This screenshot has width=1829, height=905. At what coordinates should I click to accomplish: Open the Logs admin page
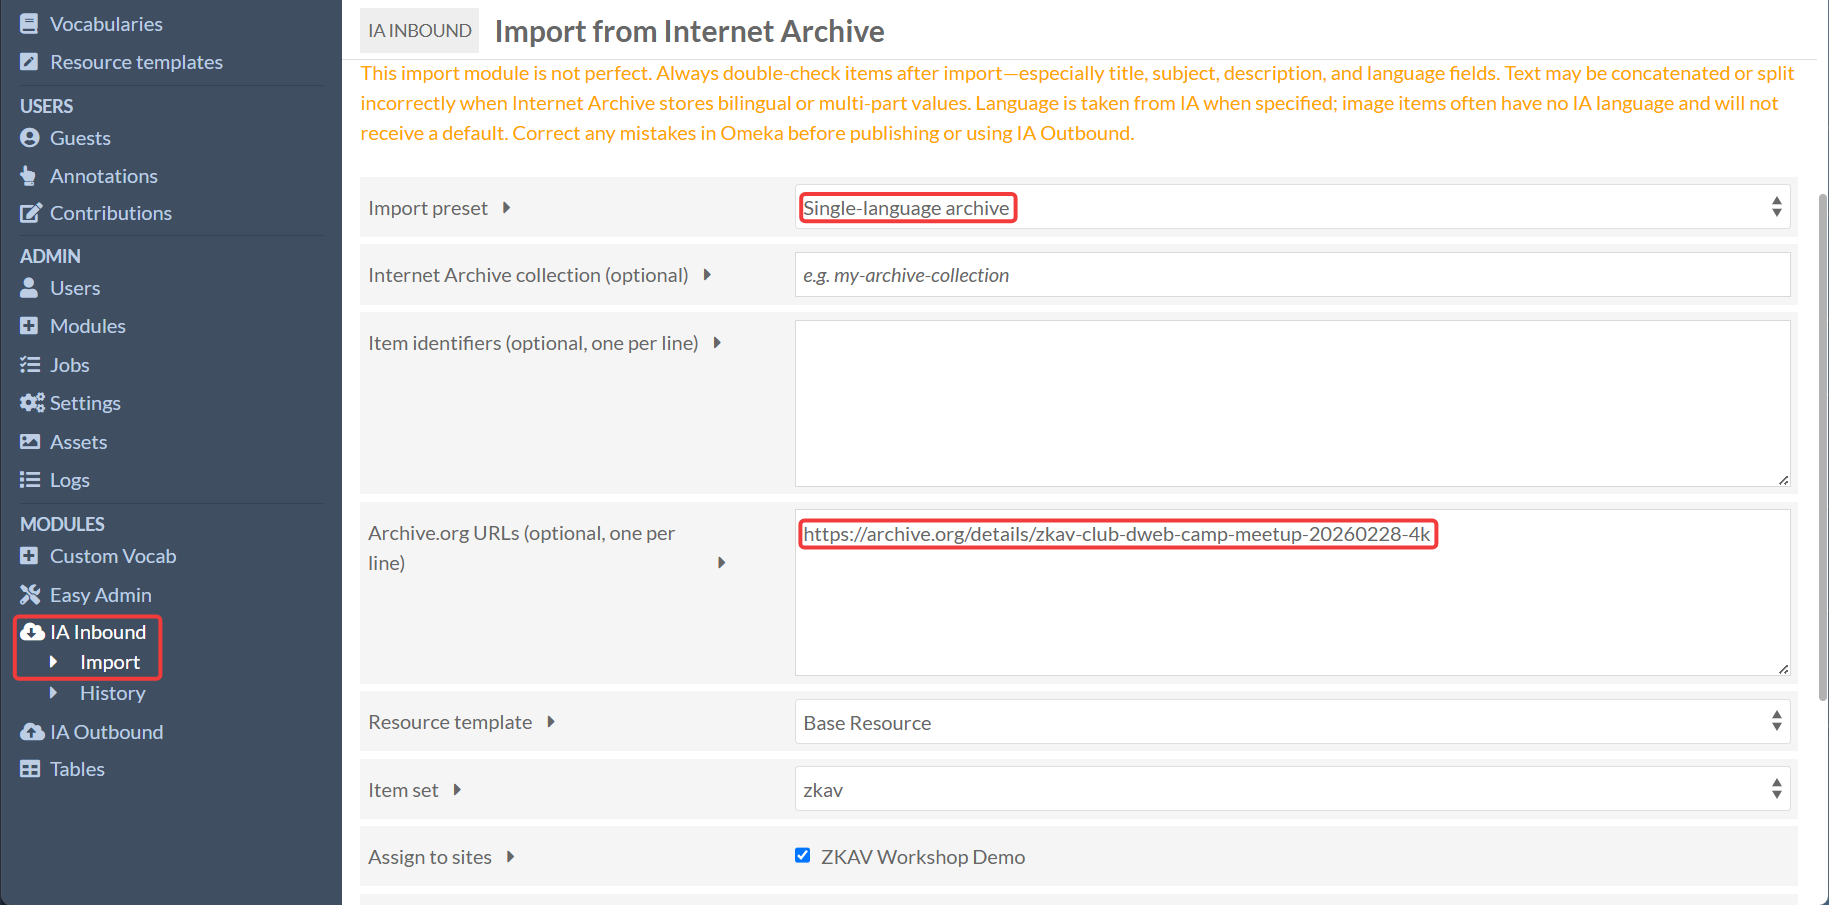click(x=70, y=480)
